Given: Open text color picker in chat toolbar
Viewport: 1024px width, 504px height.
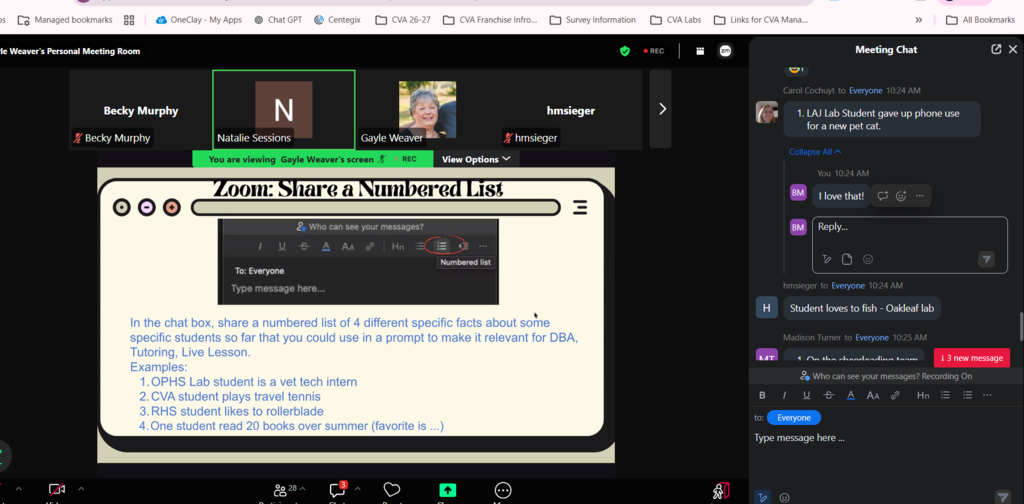Looking at the screenshot, I should [851, 395].
